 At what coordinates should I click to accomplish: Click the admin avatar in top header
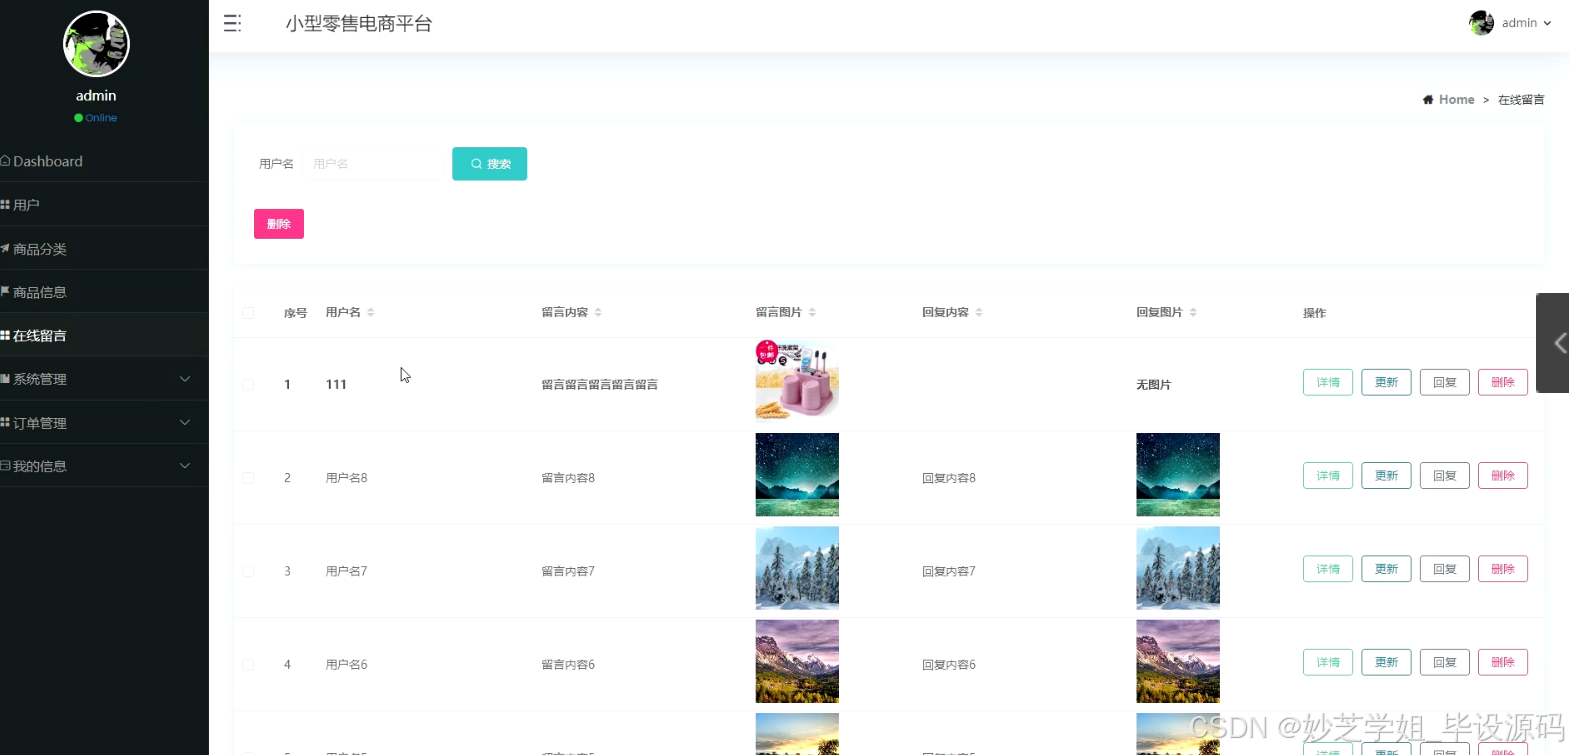pos(1481,23)
